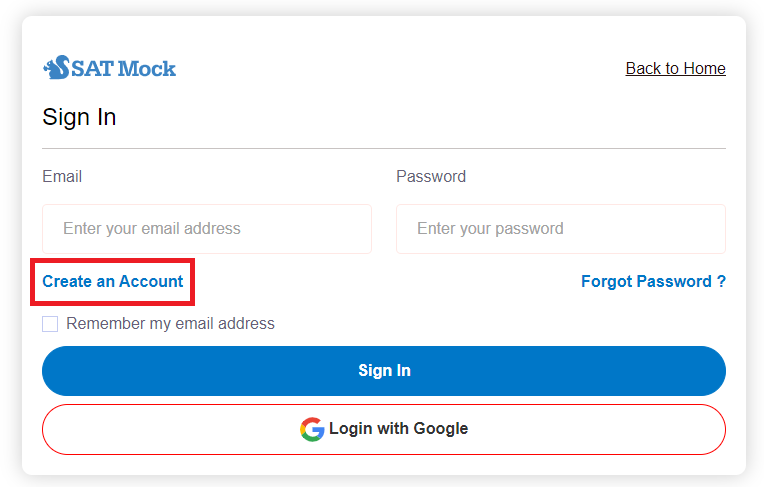Click the Google G icon
The height and width of the screenshot is (487, 764).
coord(312,429)
